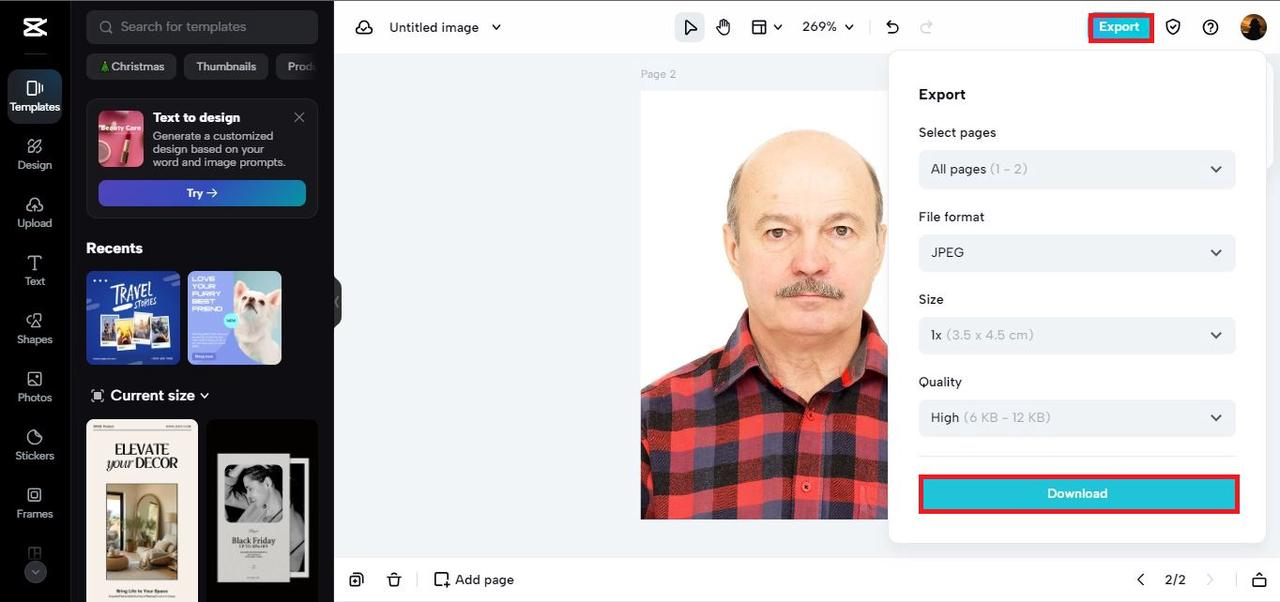Click the next page arrow
This screenshot has width=1280, height=602.
coord(1210,580)
